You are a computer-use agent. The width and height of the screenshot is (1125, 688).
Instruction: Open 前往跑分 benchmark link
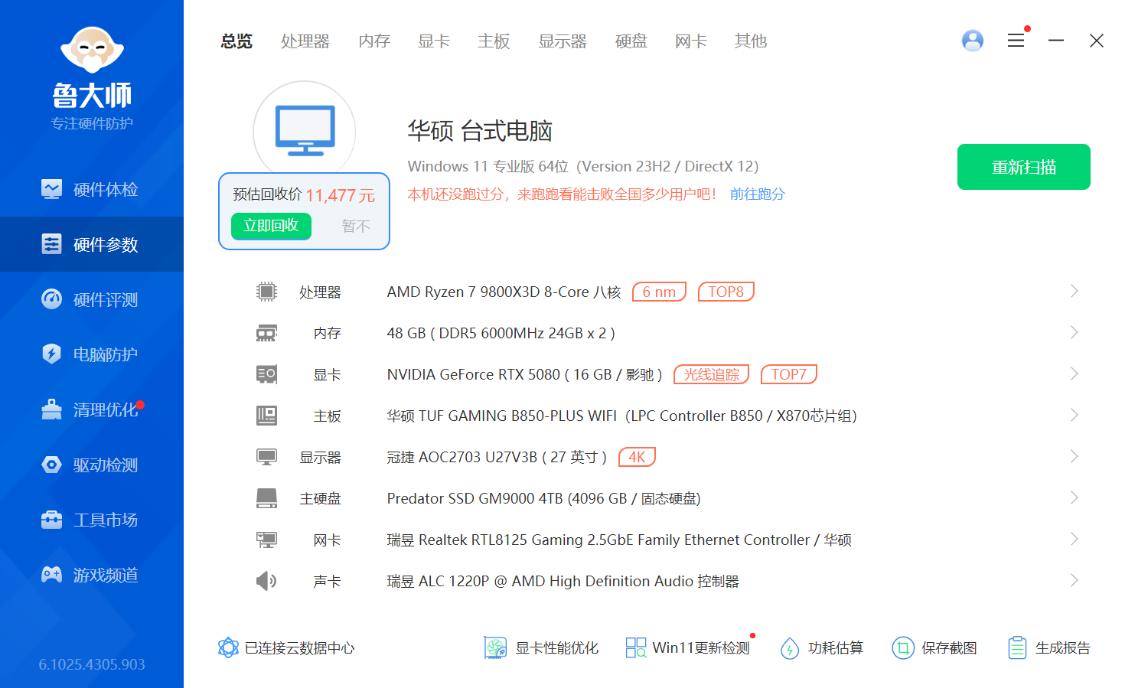(x=759, y=192)
